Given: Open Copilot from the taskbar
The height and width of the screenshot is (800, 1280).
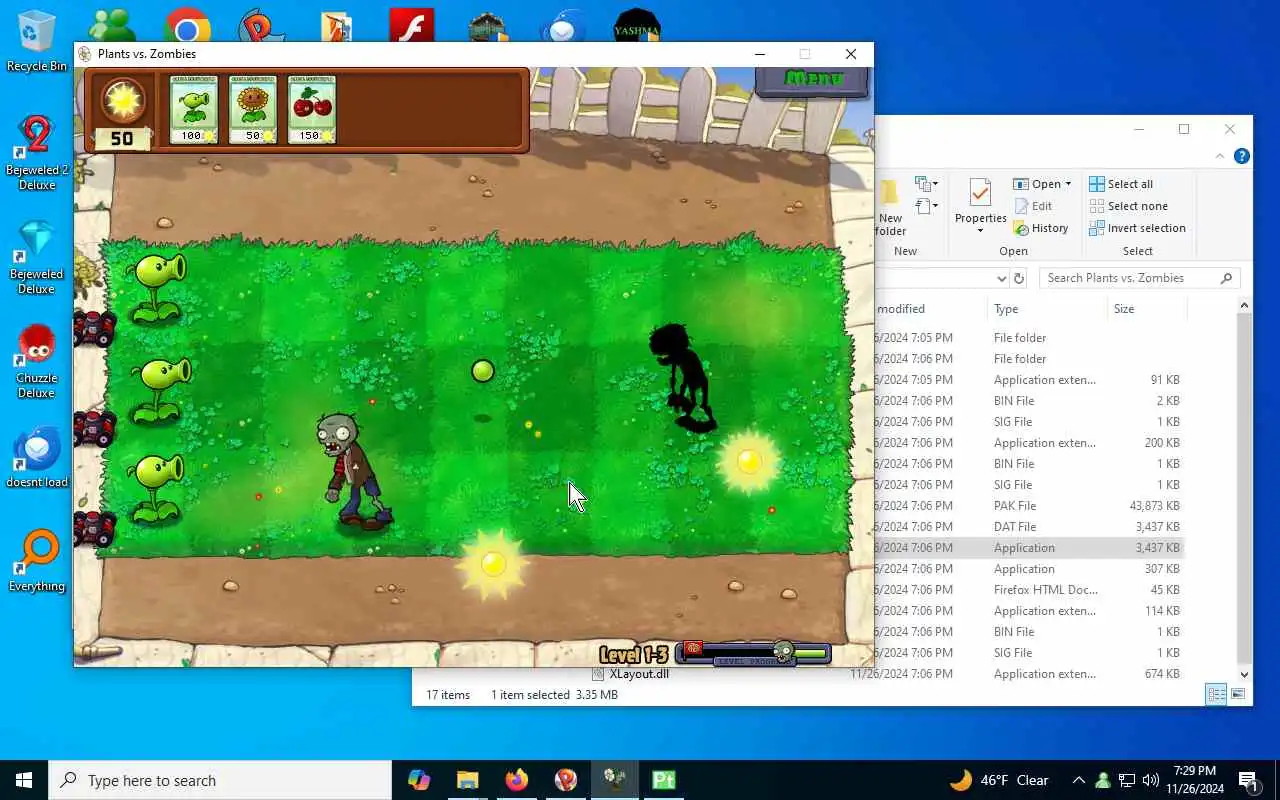Looking at the screenshot, I should point(419,780).
